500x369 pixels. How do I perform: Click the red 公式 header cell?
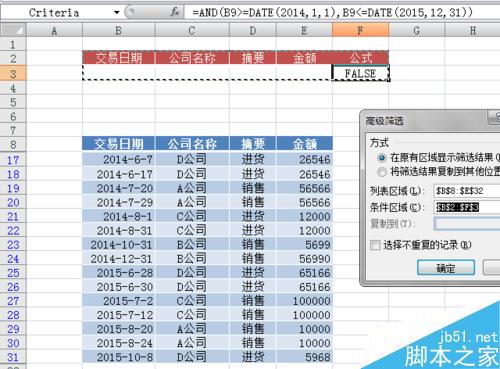click(x=360, y=58)
